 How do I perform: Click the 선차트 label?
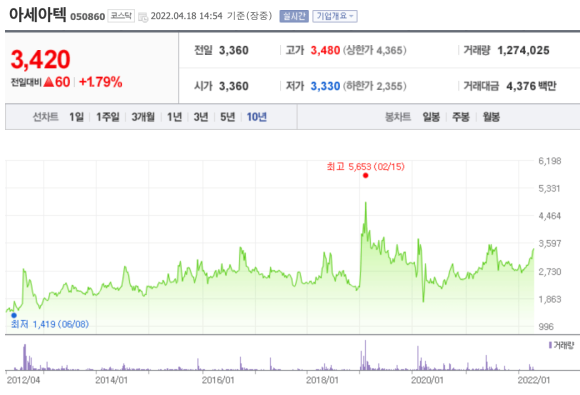[x=46, y=117]
